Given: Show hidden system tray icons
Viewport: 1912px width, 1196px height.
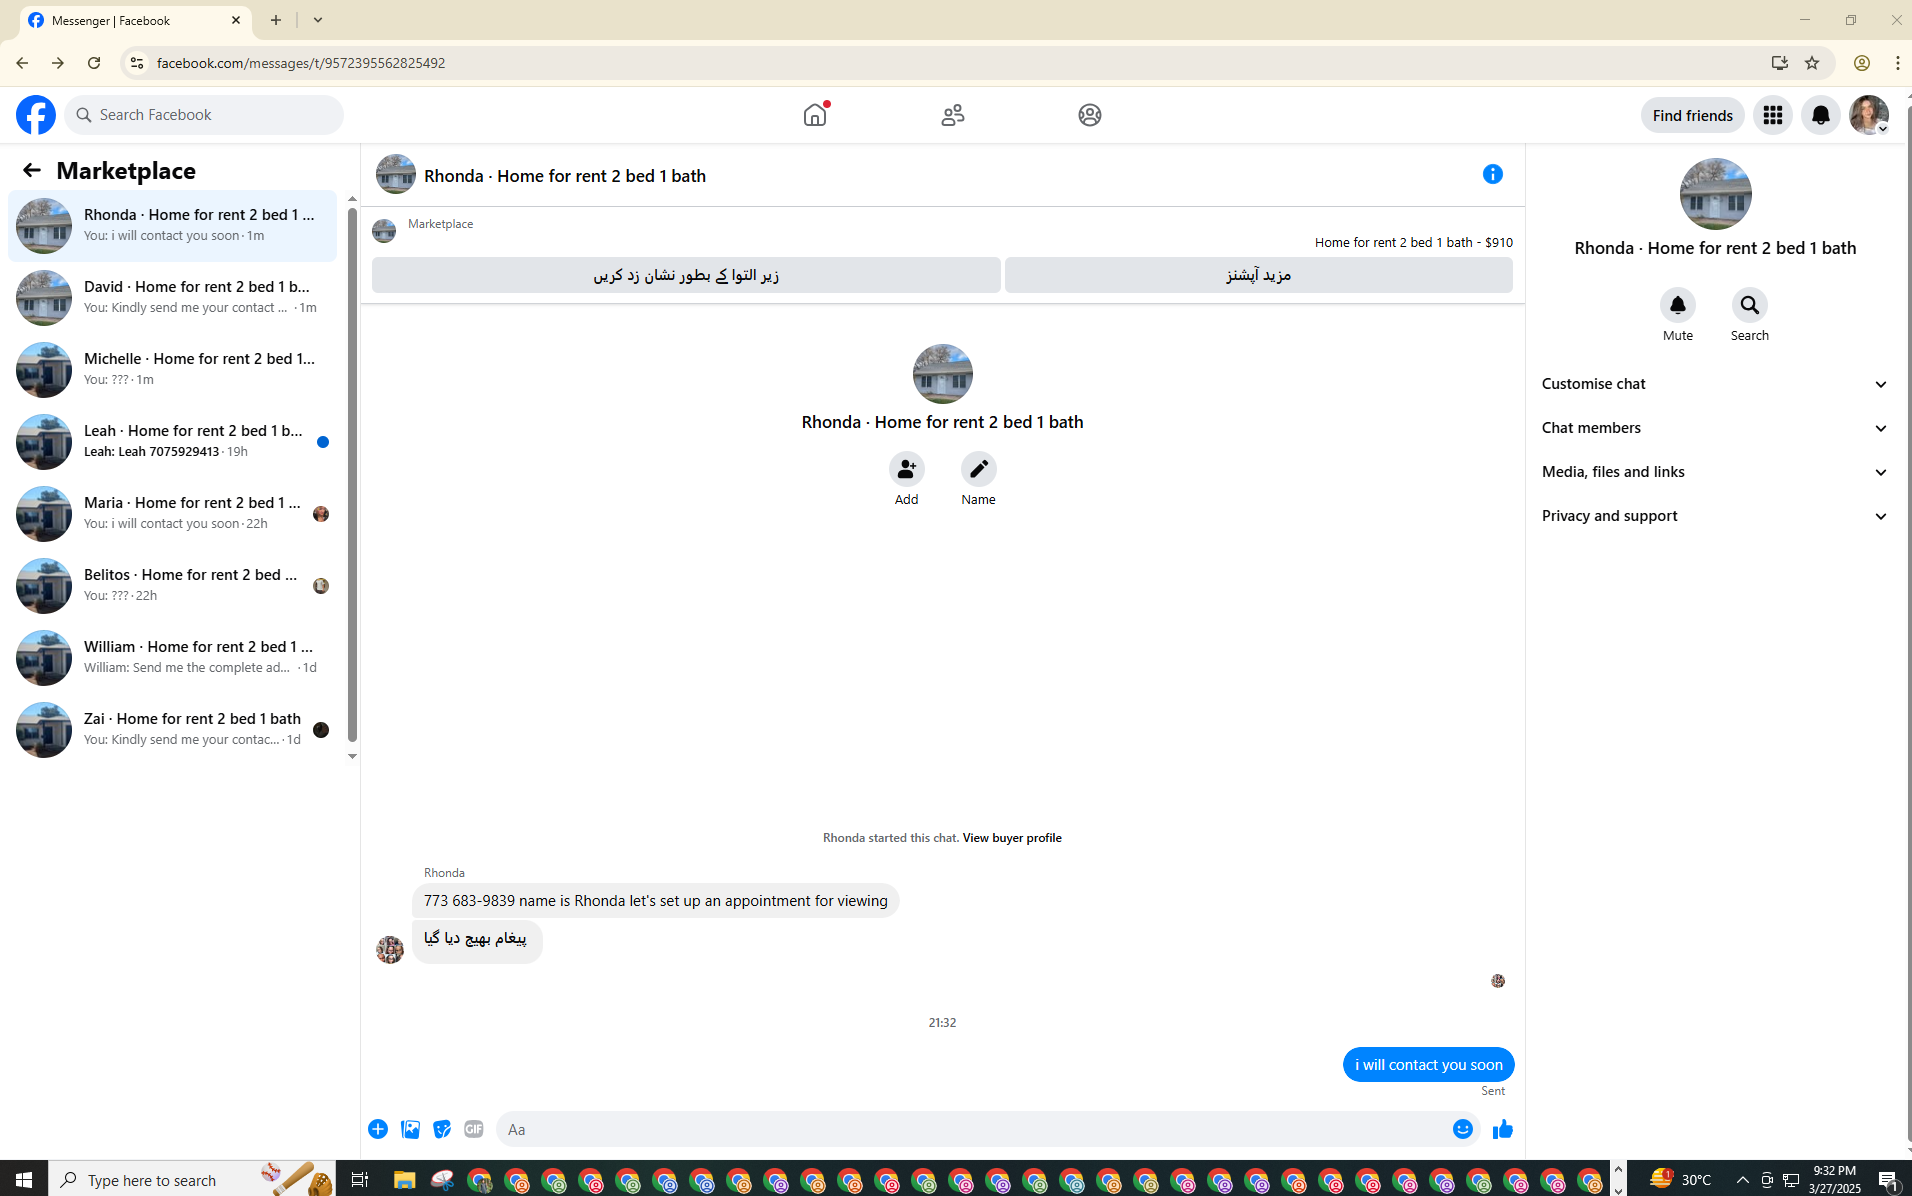Looking at the screenshot, I should point(1743,1180).
